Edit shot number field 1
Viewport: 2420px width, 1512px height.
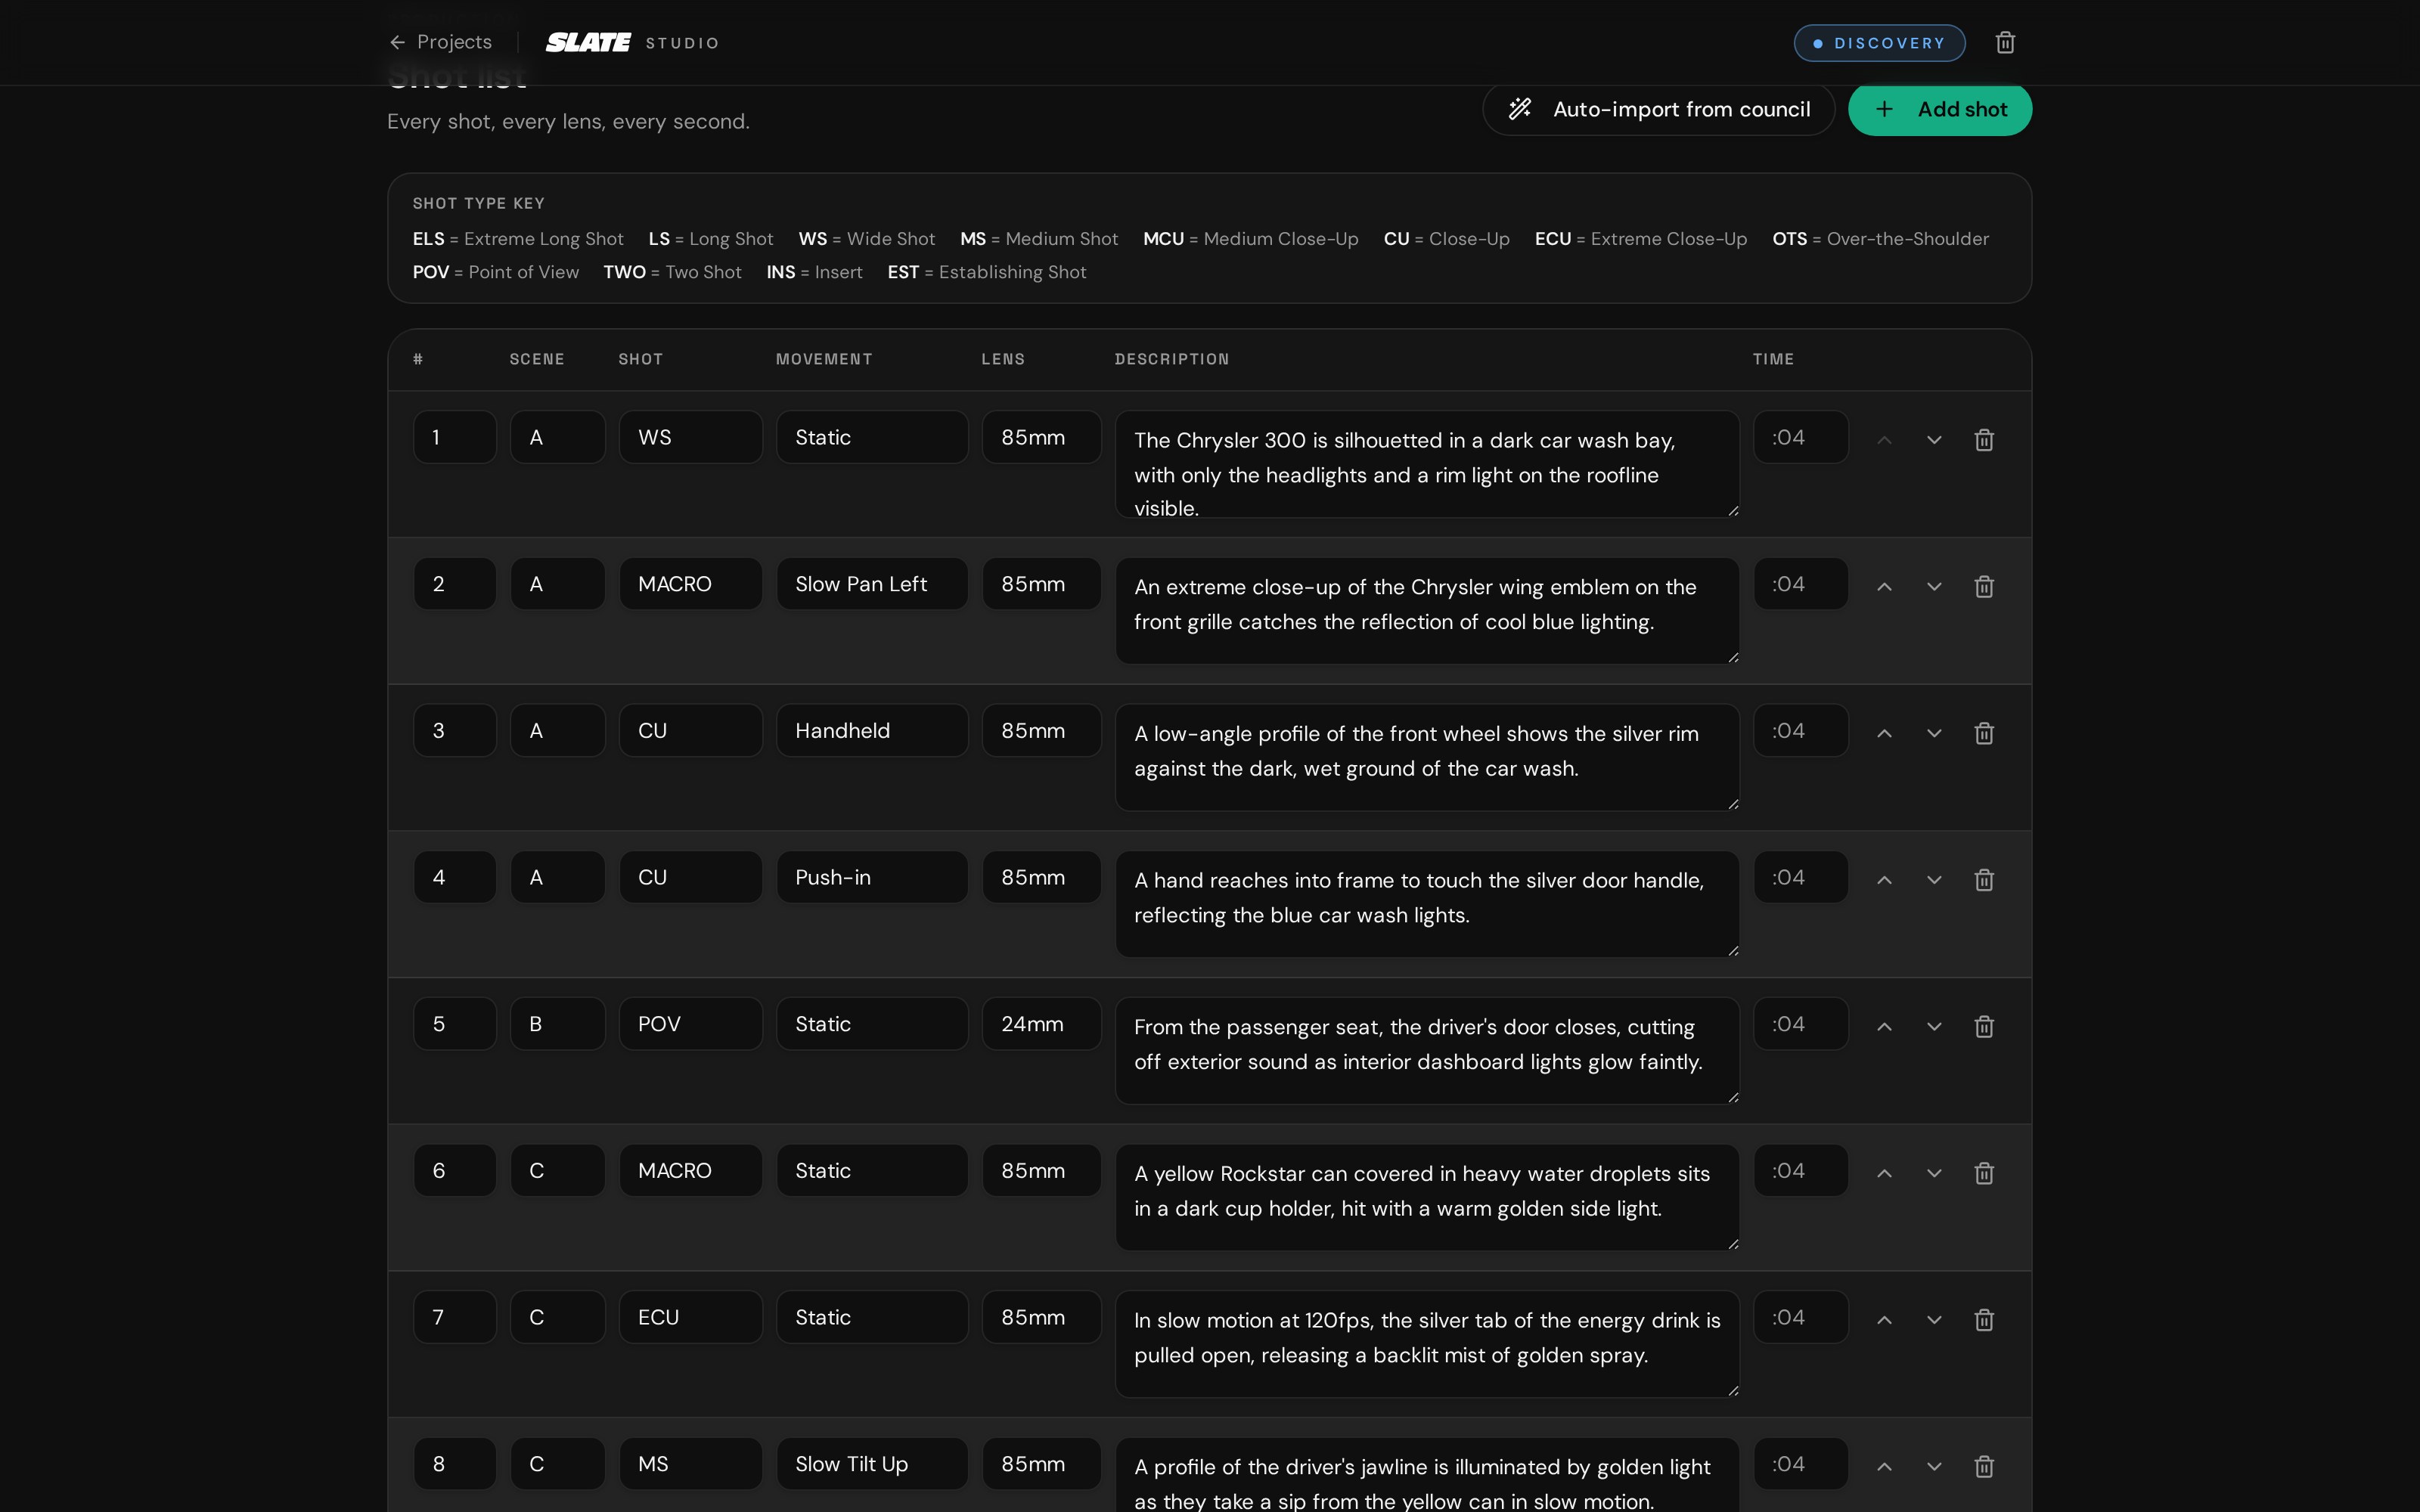tap(454, 437)
